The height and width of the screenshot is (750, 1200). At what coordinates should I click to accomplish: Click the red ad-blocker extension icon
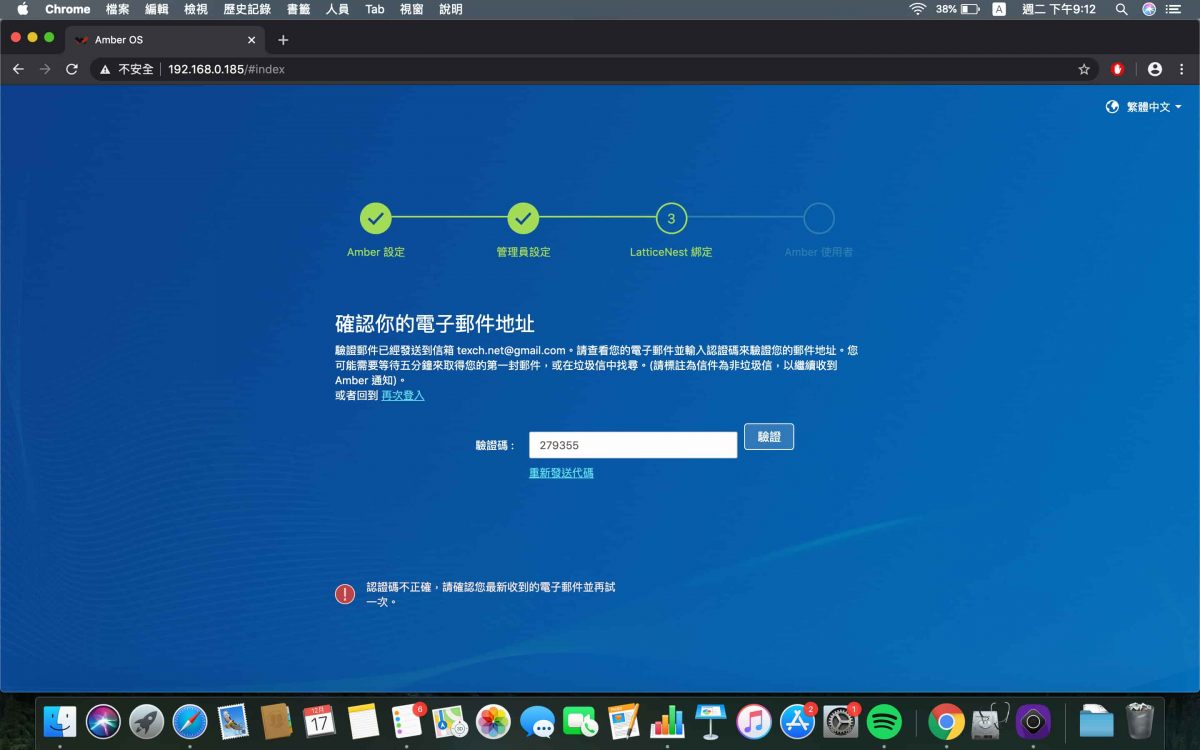click(x=1118, y=69)
